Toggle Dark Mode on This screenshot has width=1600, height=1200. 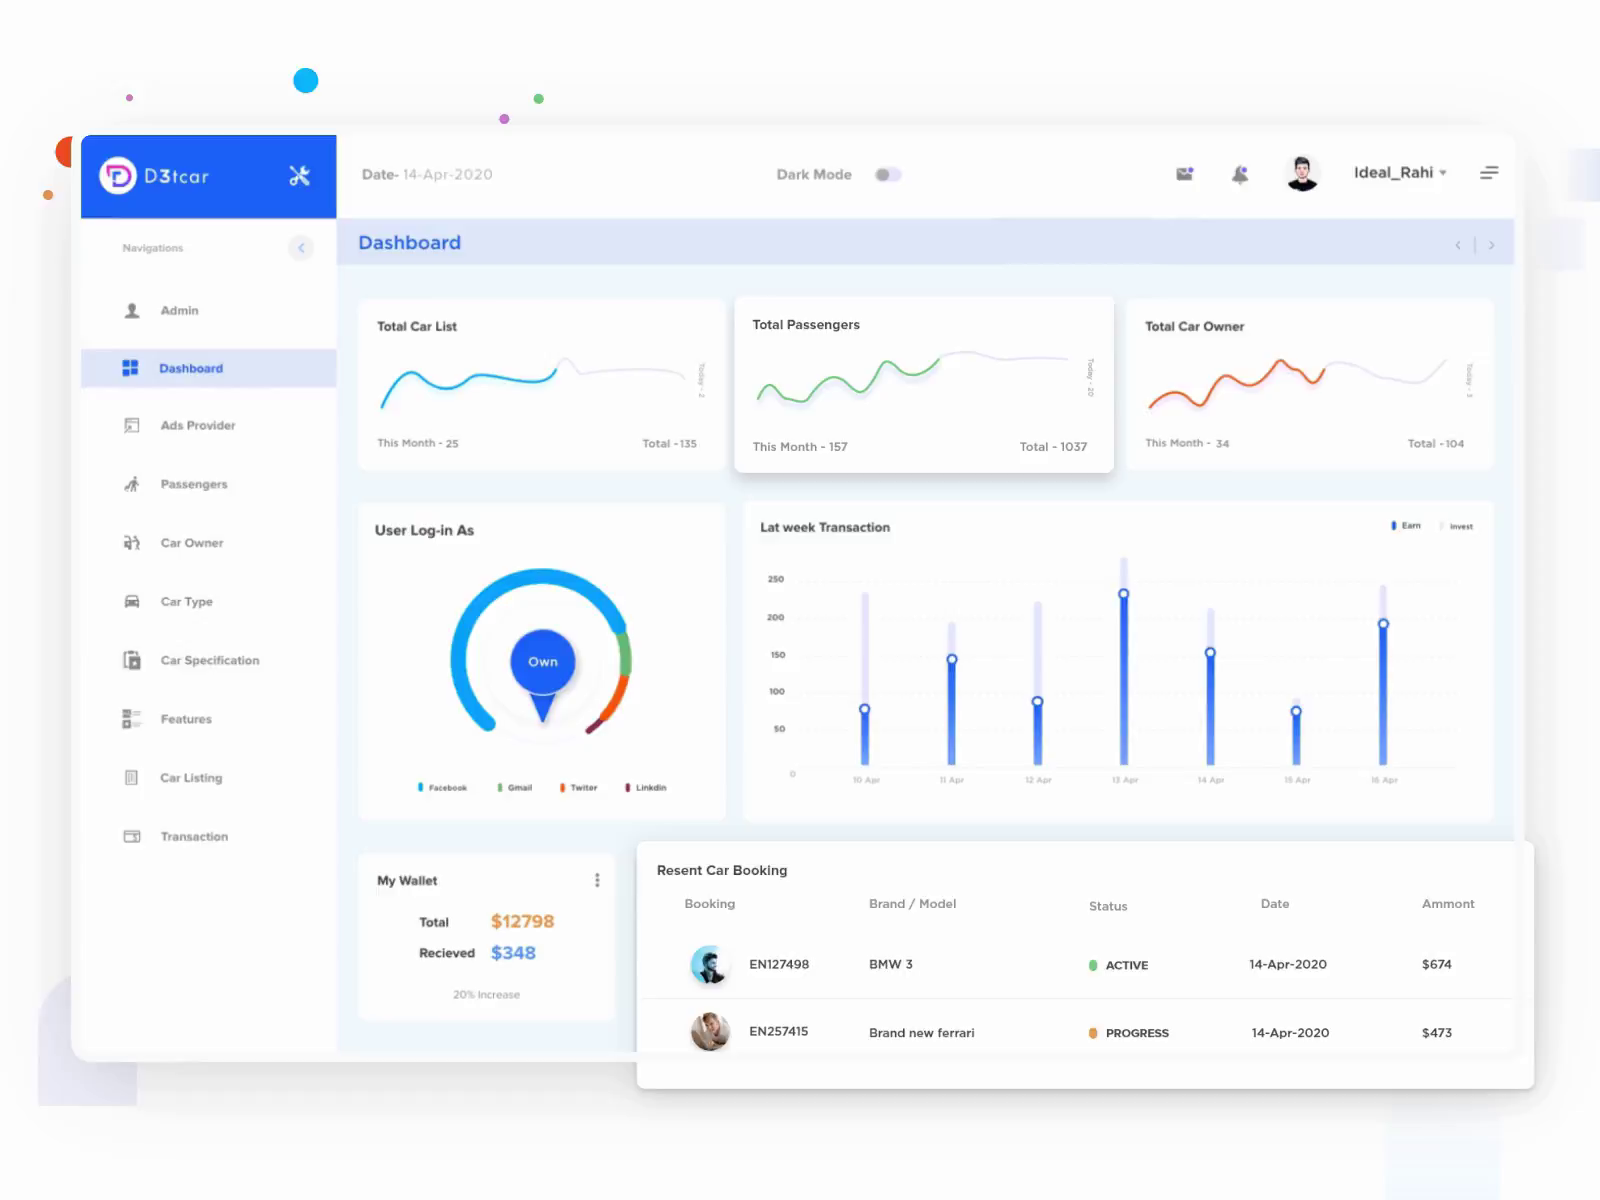888,174
